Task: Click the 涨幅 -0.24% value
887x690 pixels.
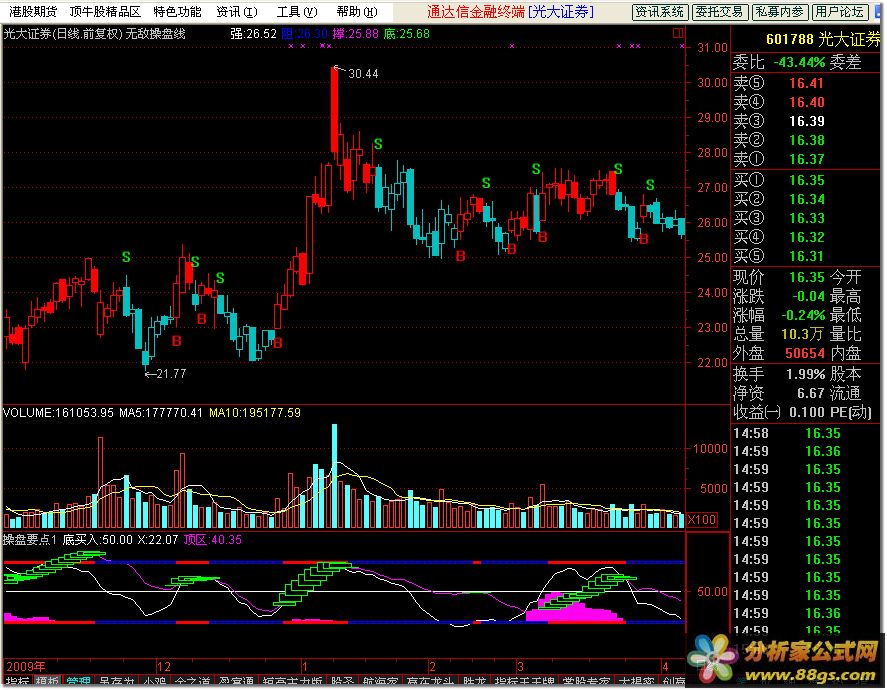Action: [803, 315]
